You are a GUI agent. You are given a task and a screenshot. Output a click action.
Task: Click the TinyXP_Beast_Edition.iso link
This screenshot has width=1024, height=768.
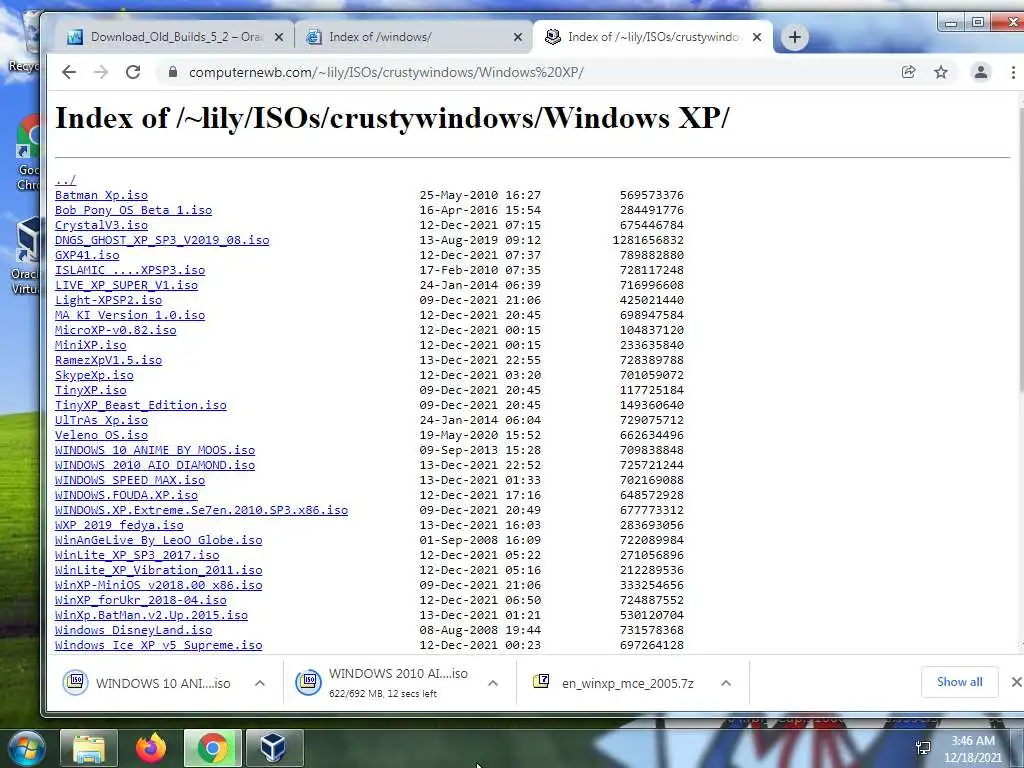click(x=140, y=406)
